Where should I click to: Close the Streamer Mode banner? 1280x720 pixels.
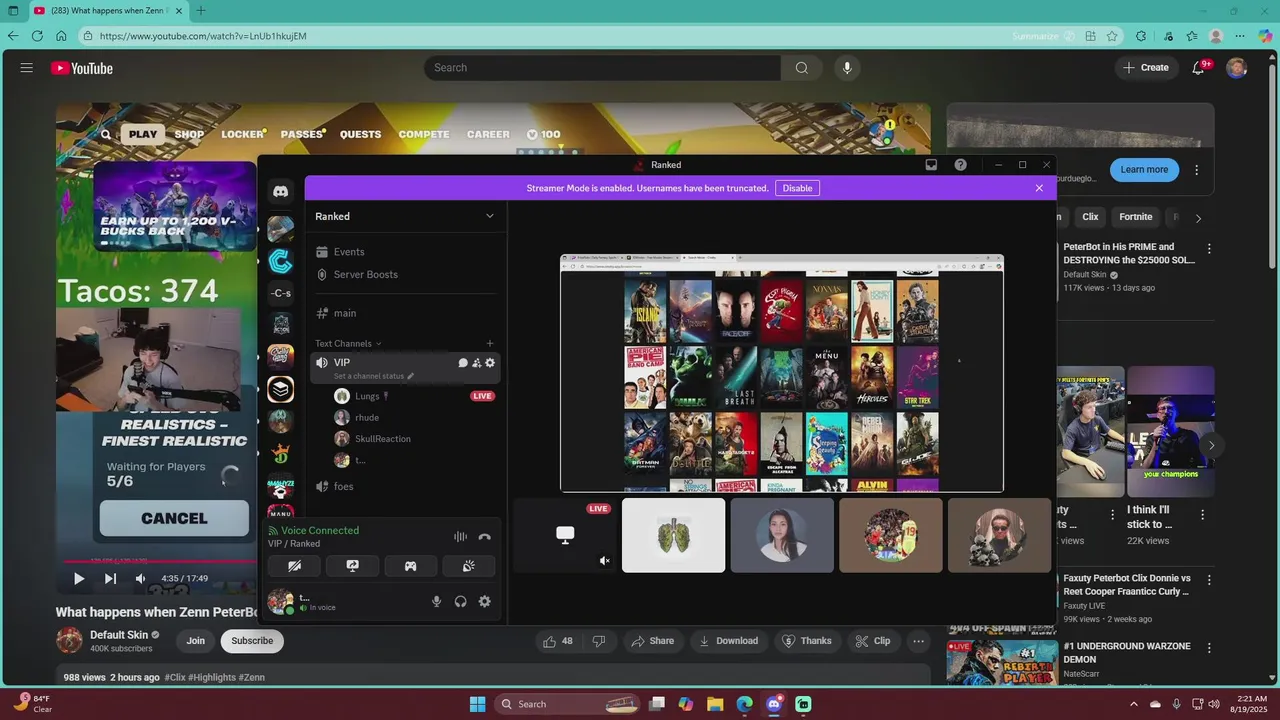[x=1039, y=188]
